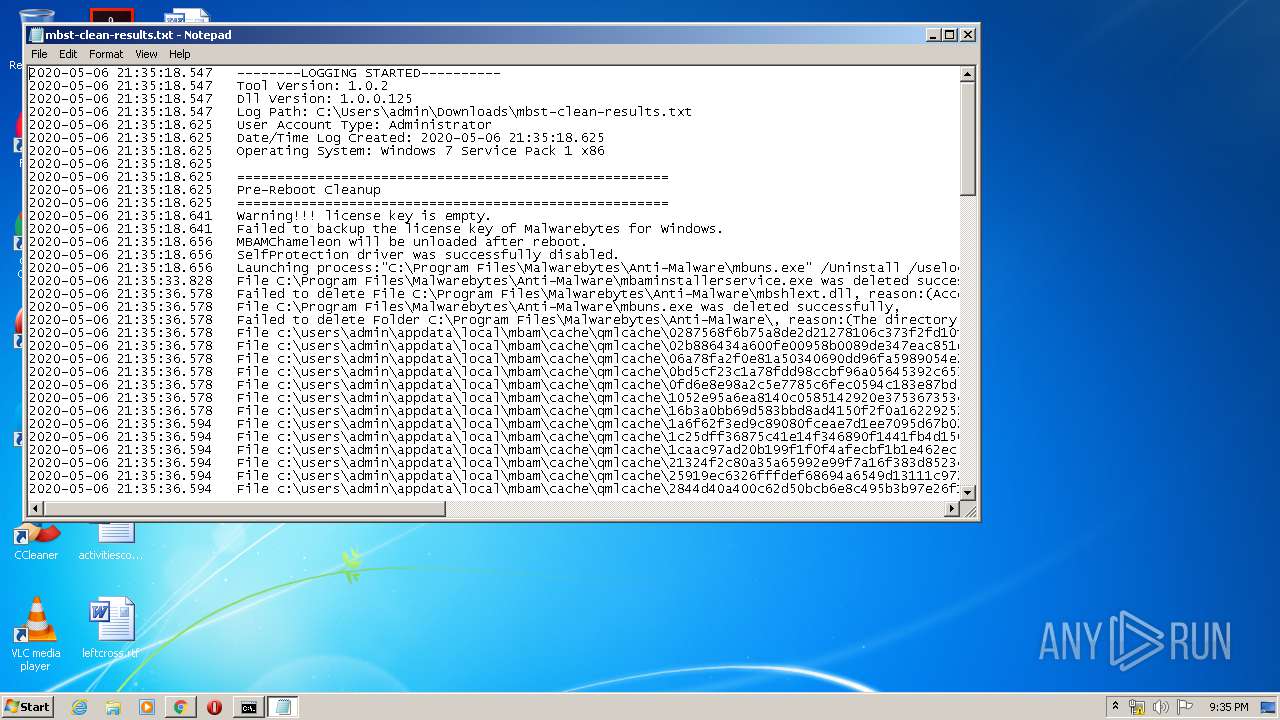Show hidden tray icons arrow
Viewport: 1280px width, 720px height.
pos(1116,707)
